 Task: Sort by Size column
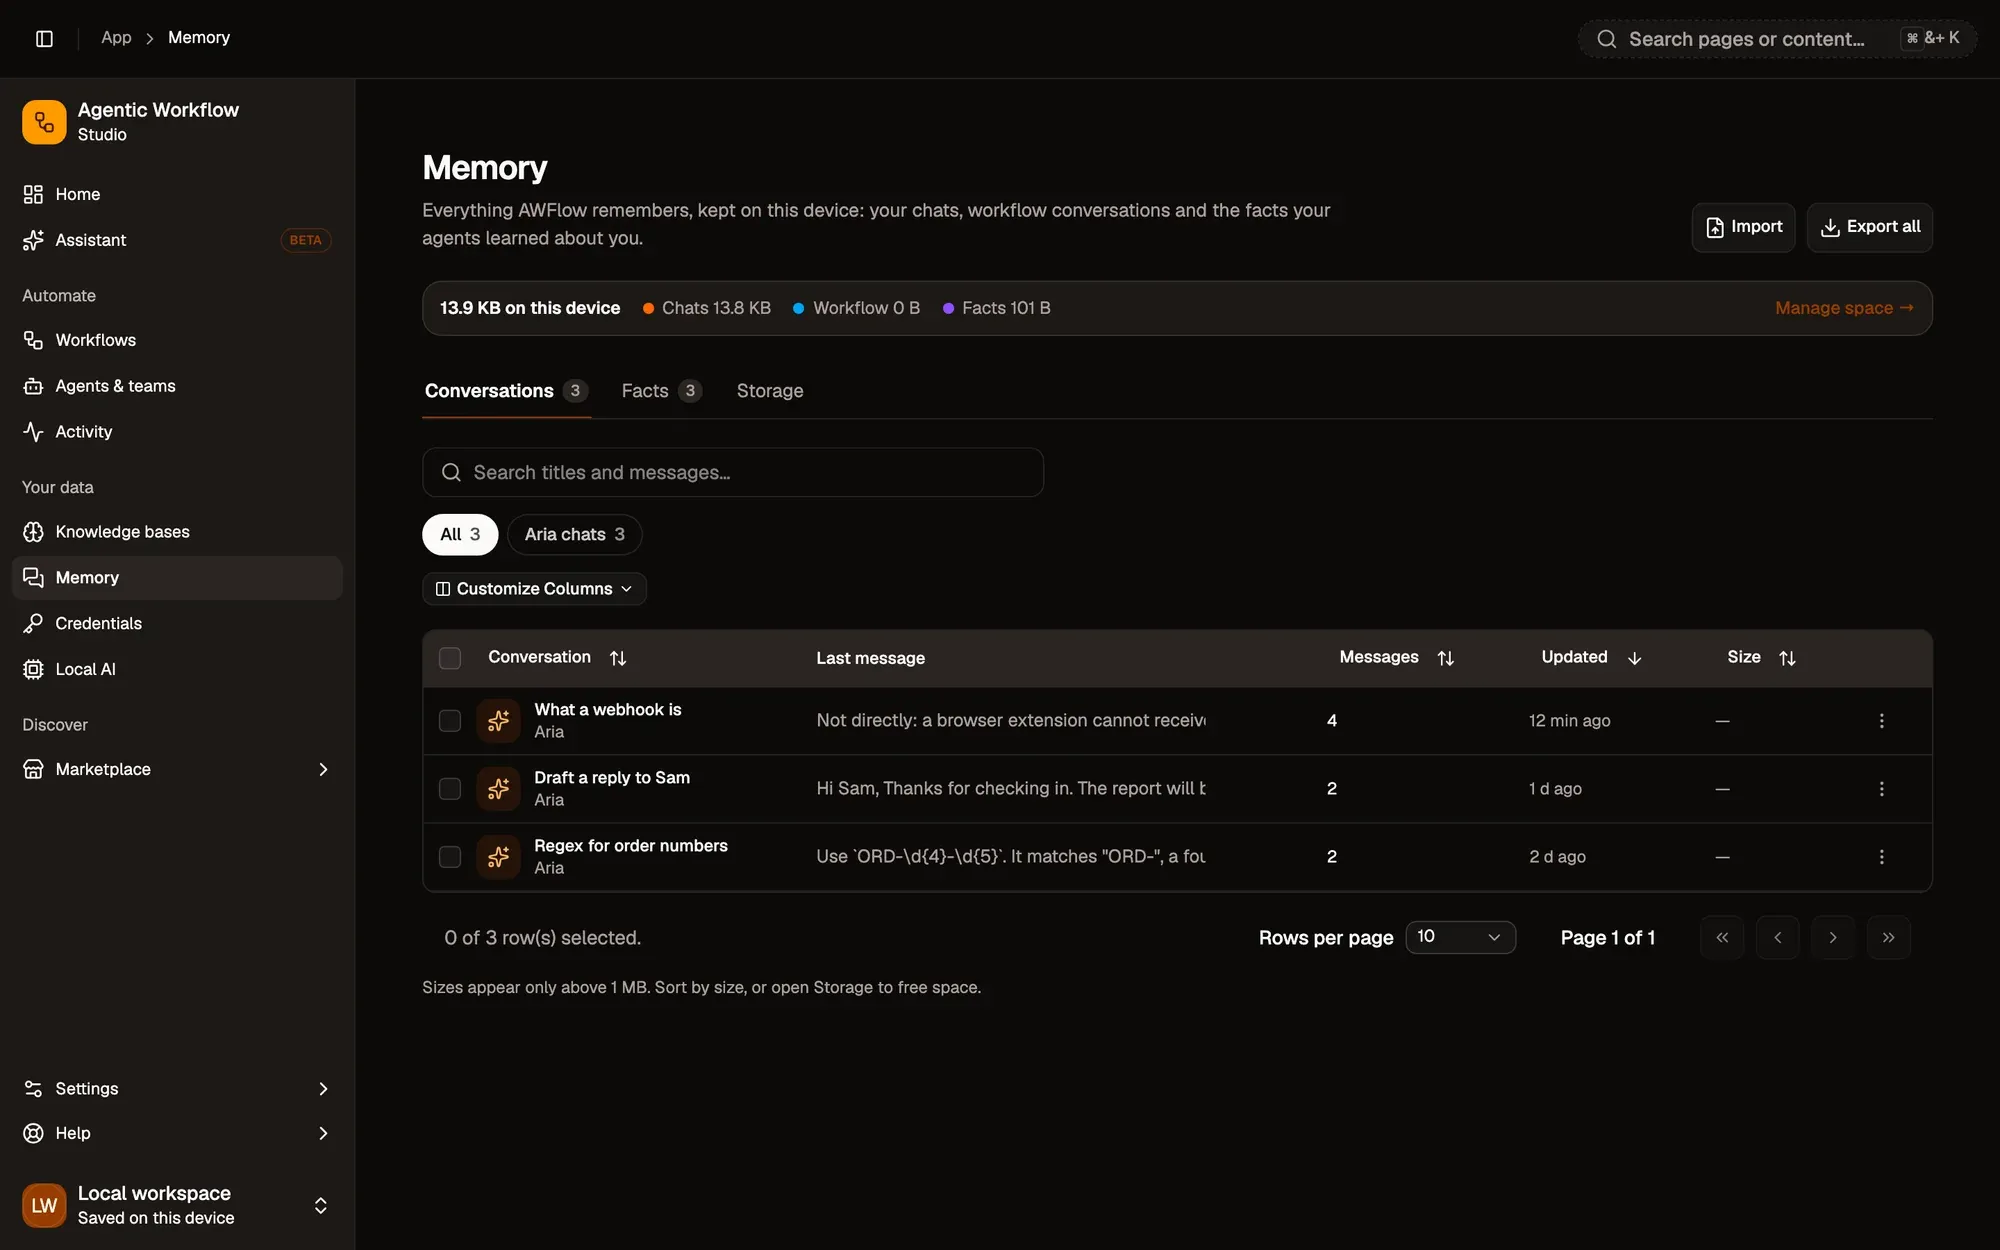pyautogui.click(x=1761, y=657)
